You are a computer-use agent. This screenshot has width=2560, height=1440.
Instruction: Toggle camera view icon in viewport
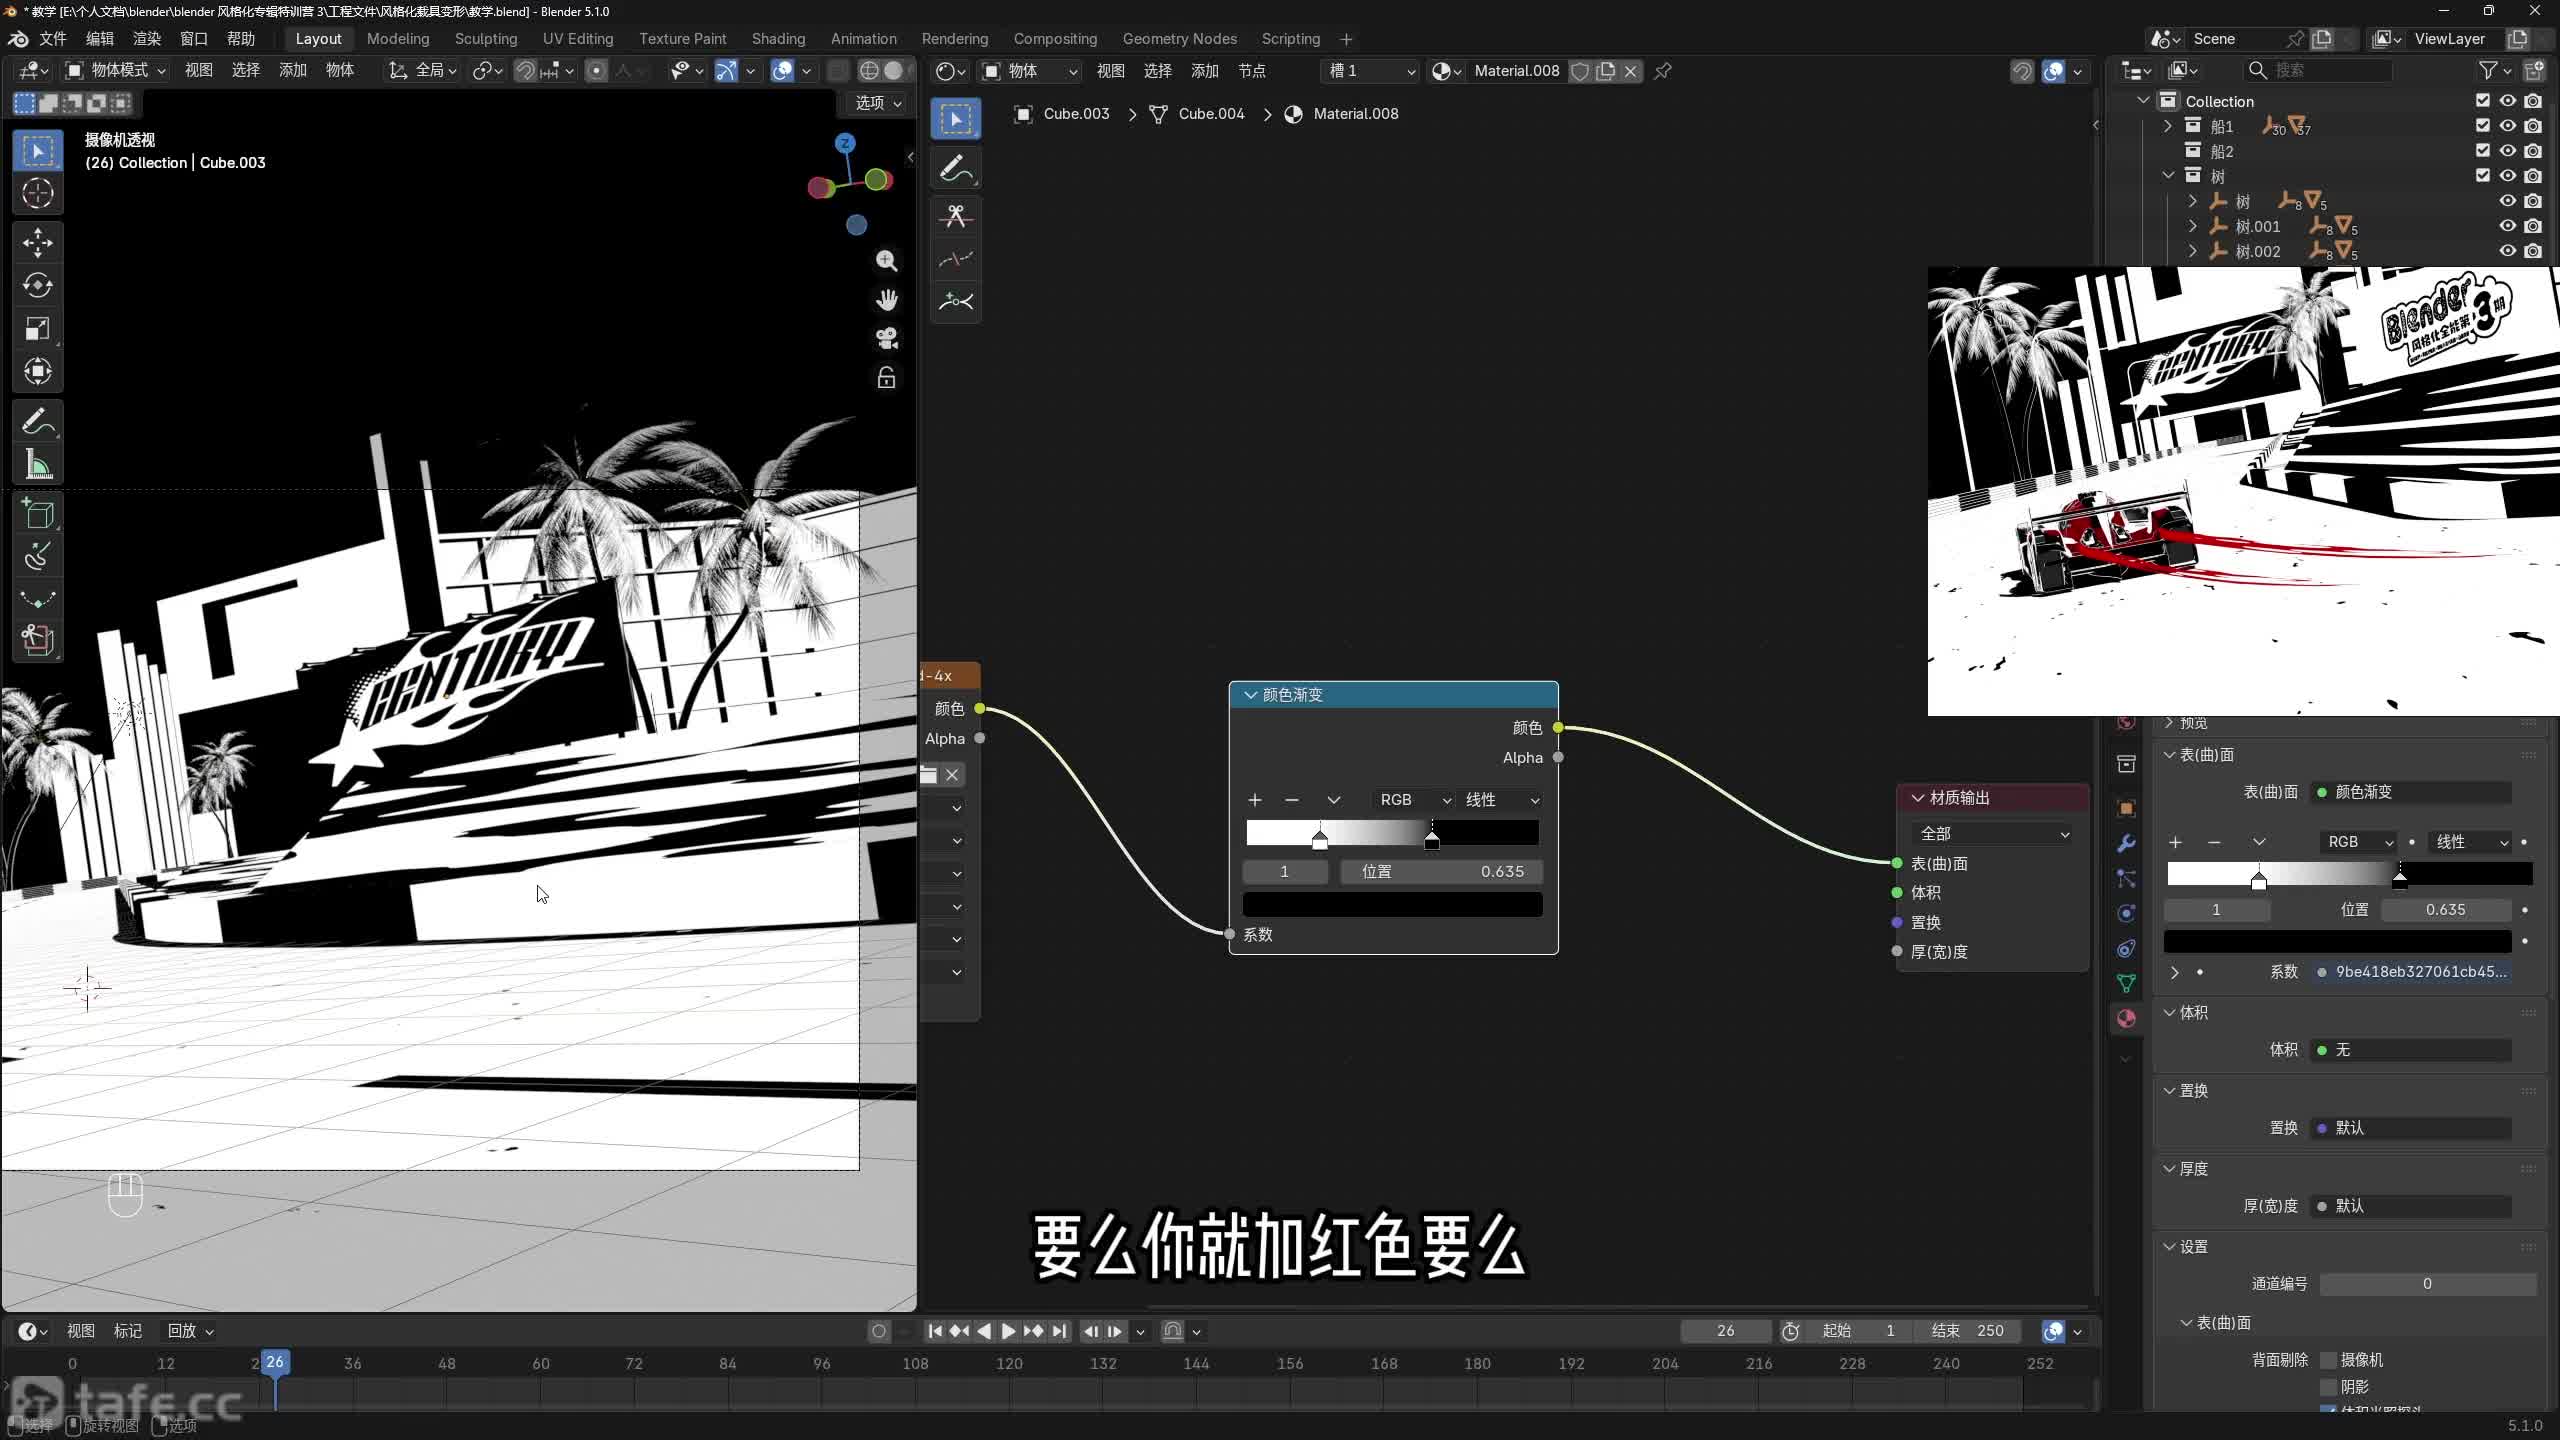[886, 339]
